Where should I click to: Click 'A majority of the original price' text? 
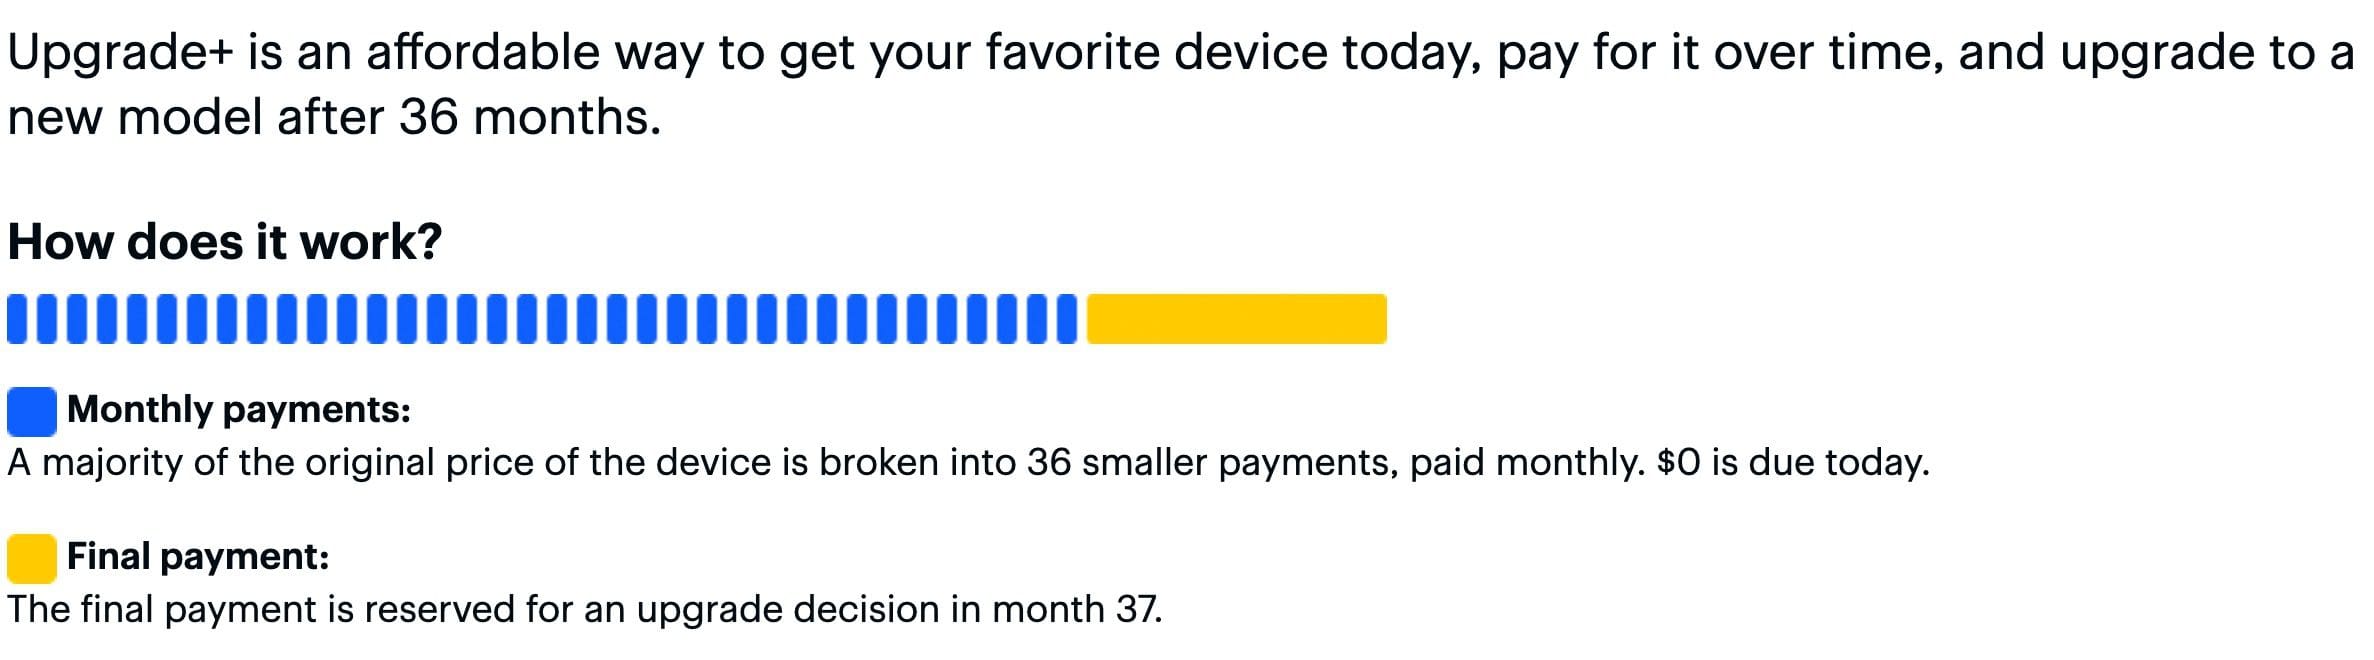[x=271, y=463]
